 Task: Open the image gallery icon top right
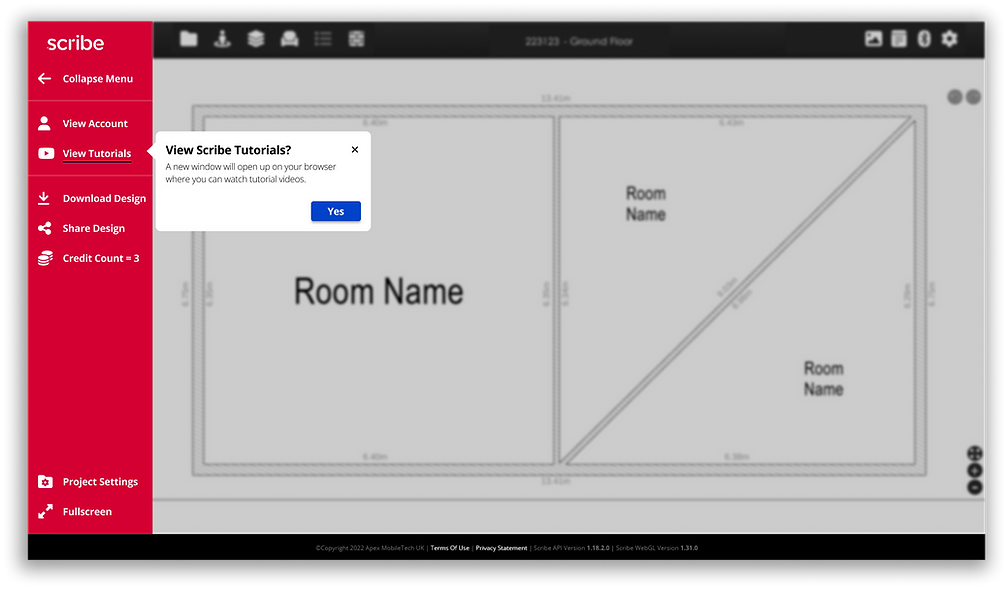(873, 38)
